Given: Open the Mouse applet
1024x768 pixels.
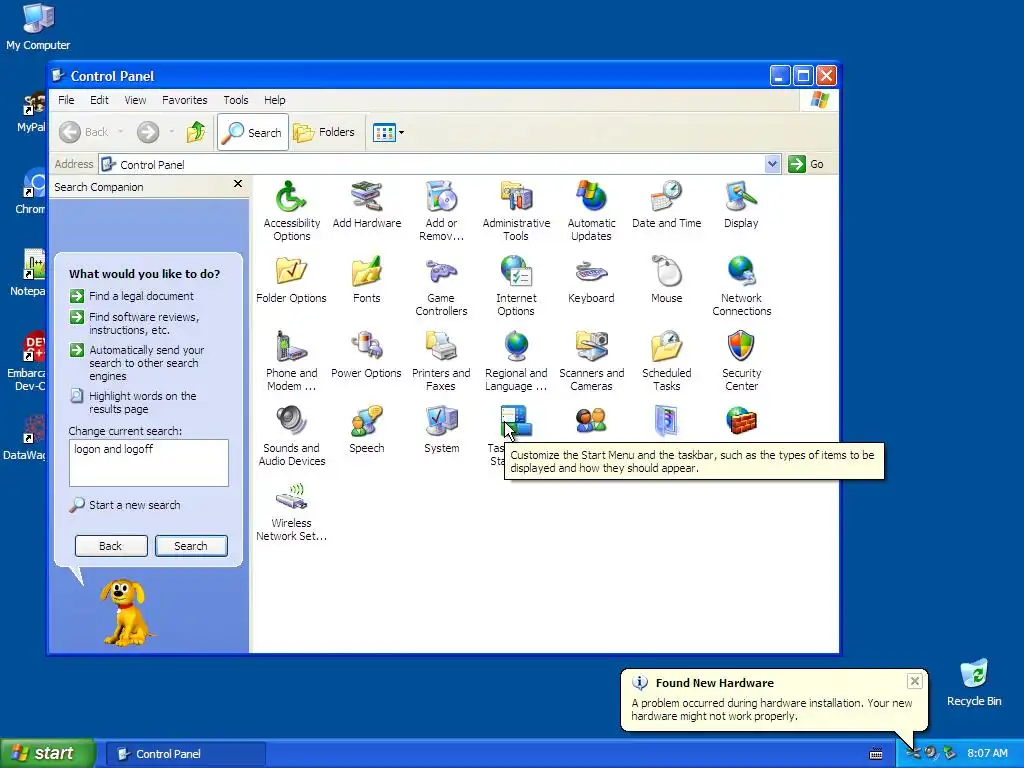Looking at the screenshot, I should pos(666,280).
